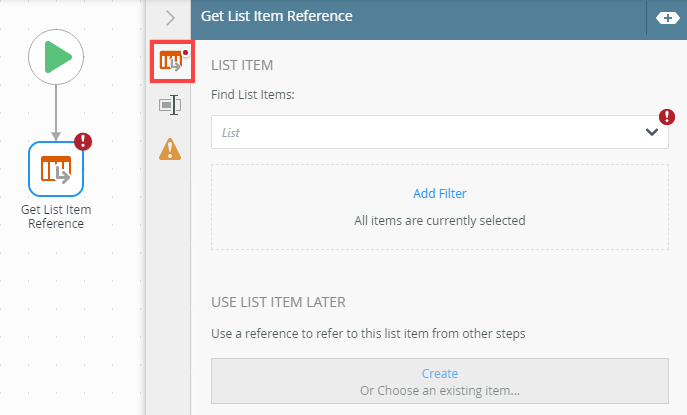Click the step label under the canvas step

click(56, 216)
